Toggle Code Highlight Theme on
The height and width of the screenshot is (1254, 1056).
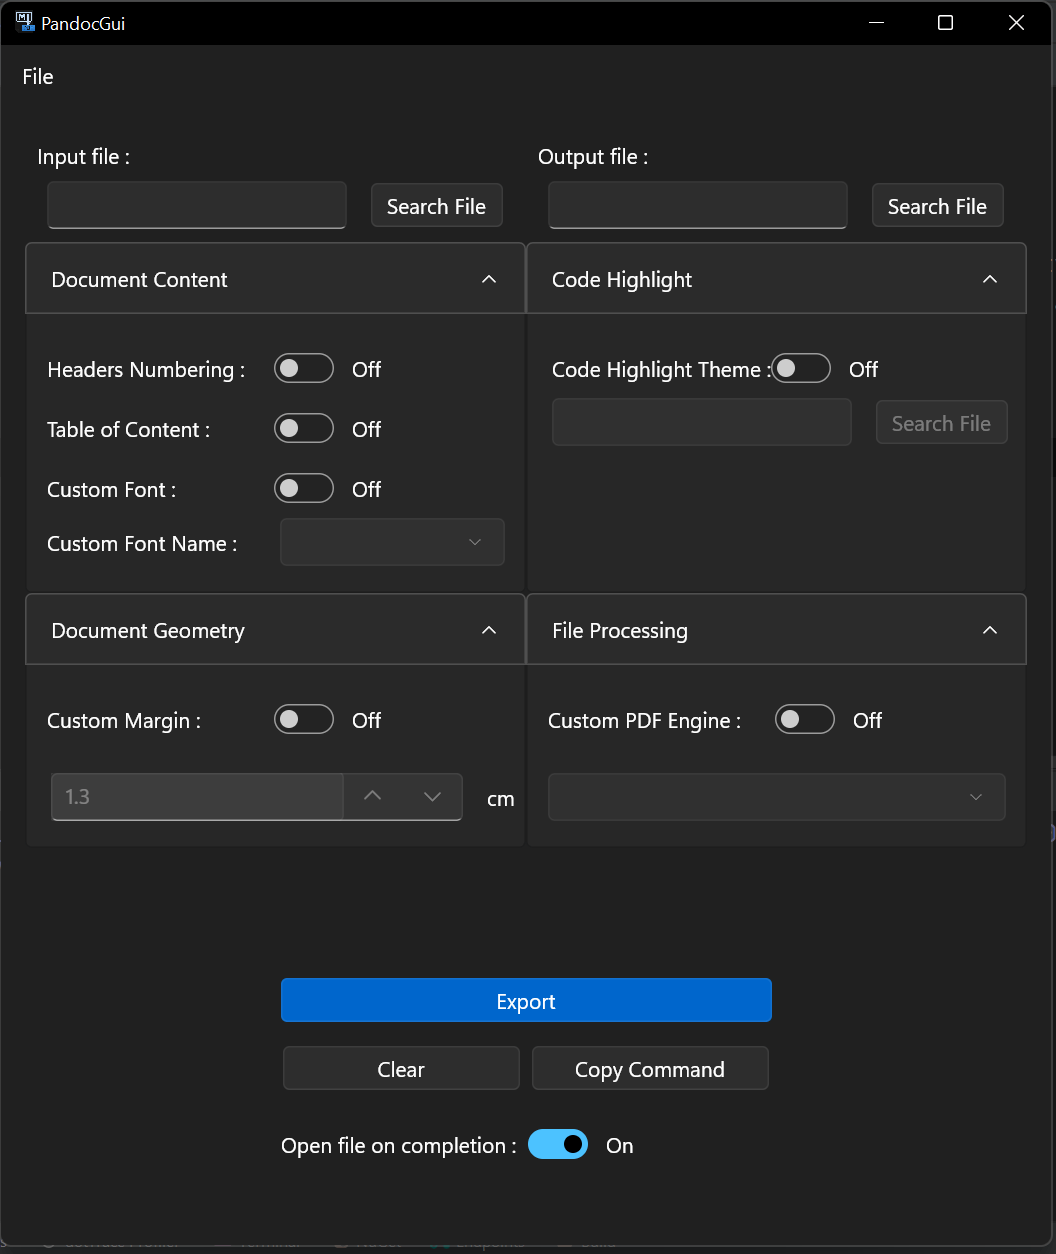801,368
